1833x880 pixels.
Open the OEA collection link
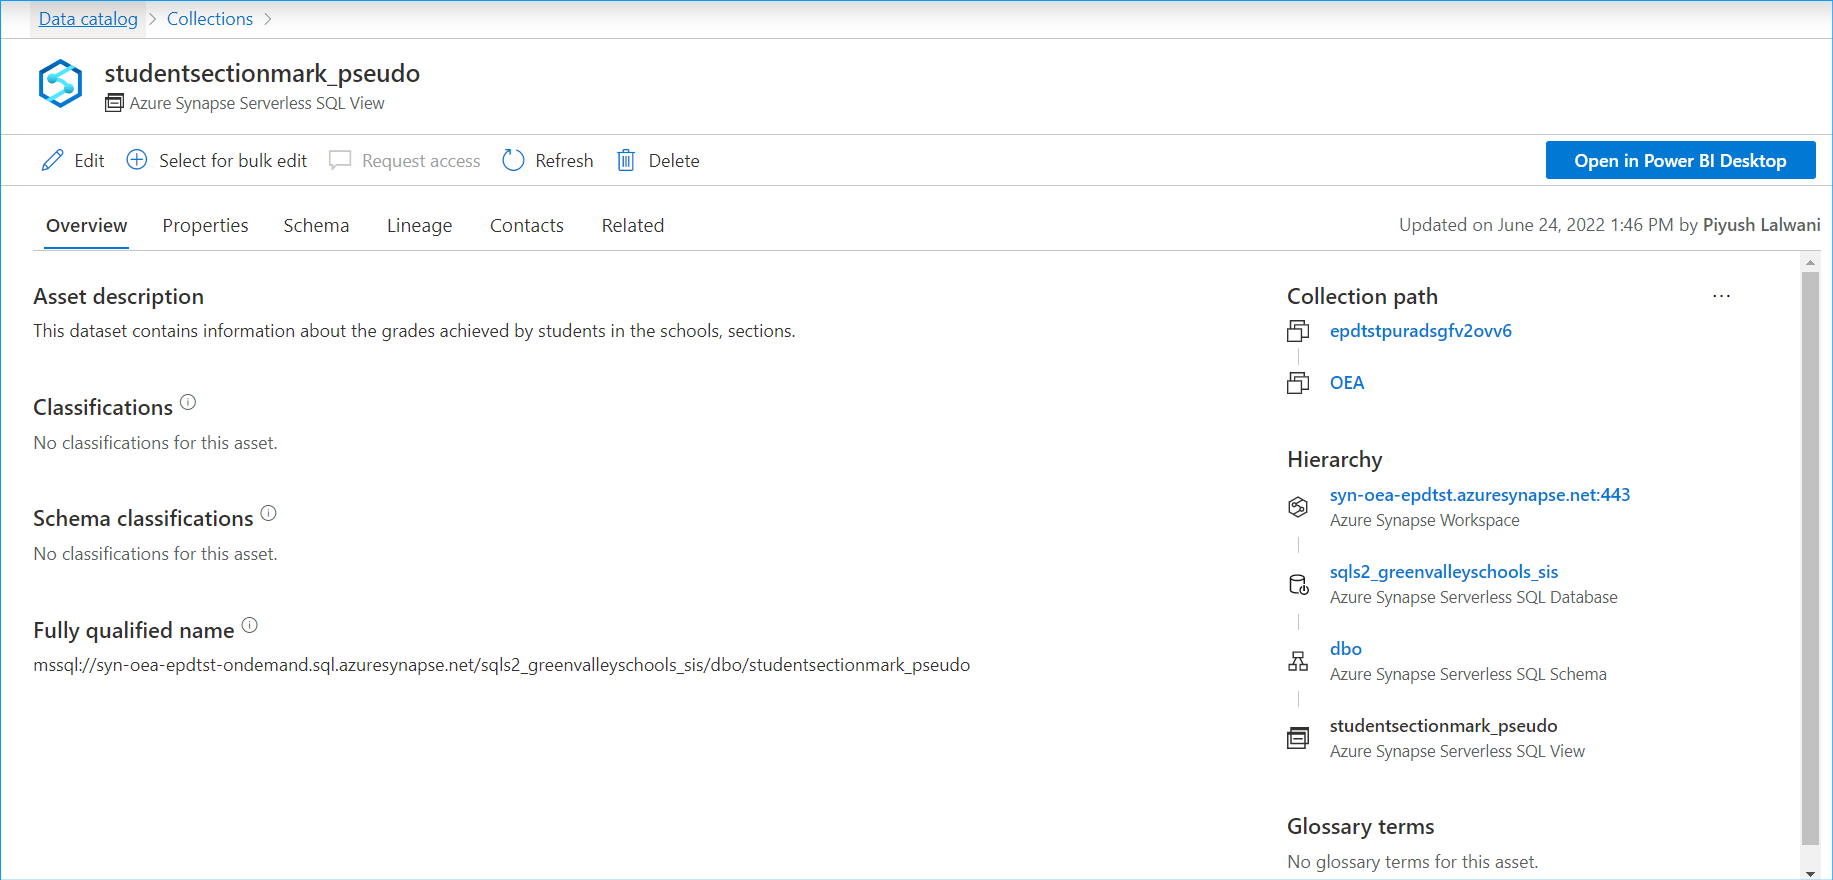[1347, 383]
